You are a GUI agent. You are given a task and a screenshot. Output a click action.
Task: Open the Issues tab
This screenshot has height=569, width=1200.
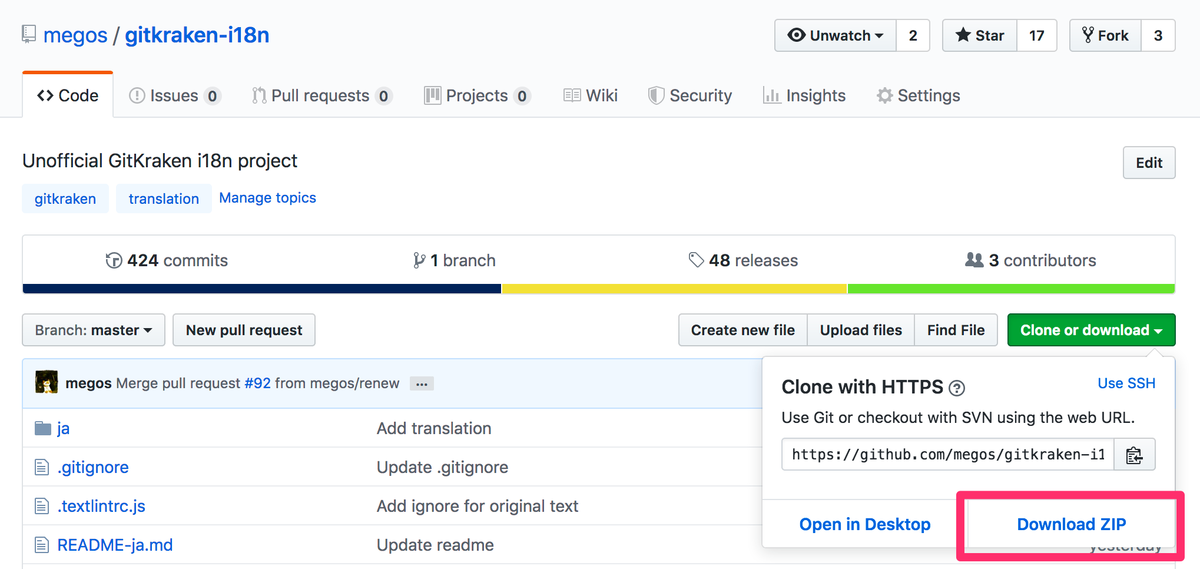(x=175, y=95)
